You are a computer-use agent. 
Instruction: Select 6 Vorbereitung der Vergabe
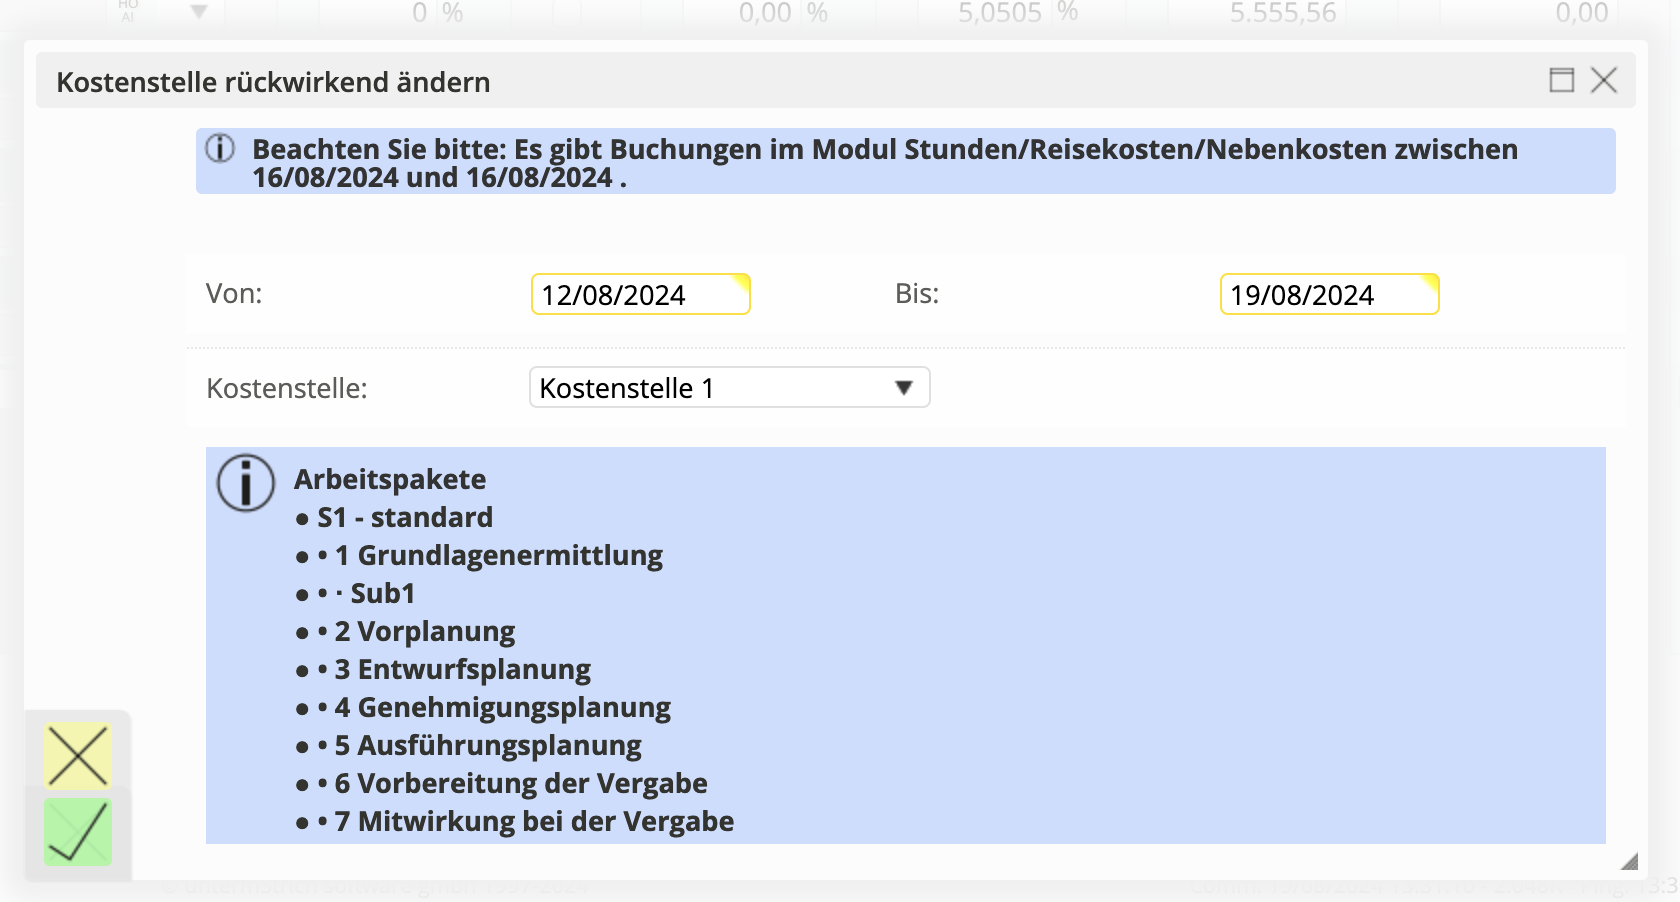point(520,784)
